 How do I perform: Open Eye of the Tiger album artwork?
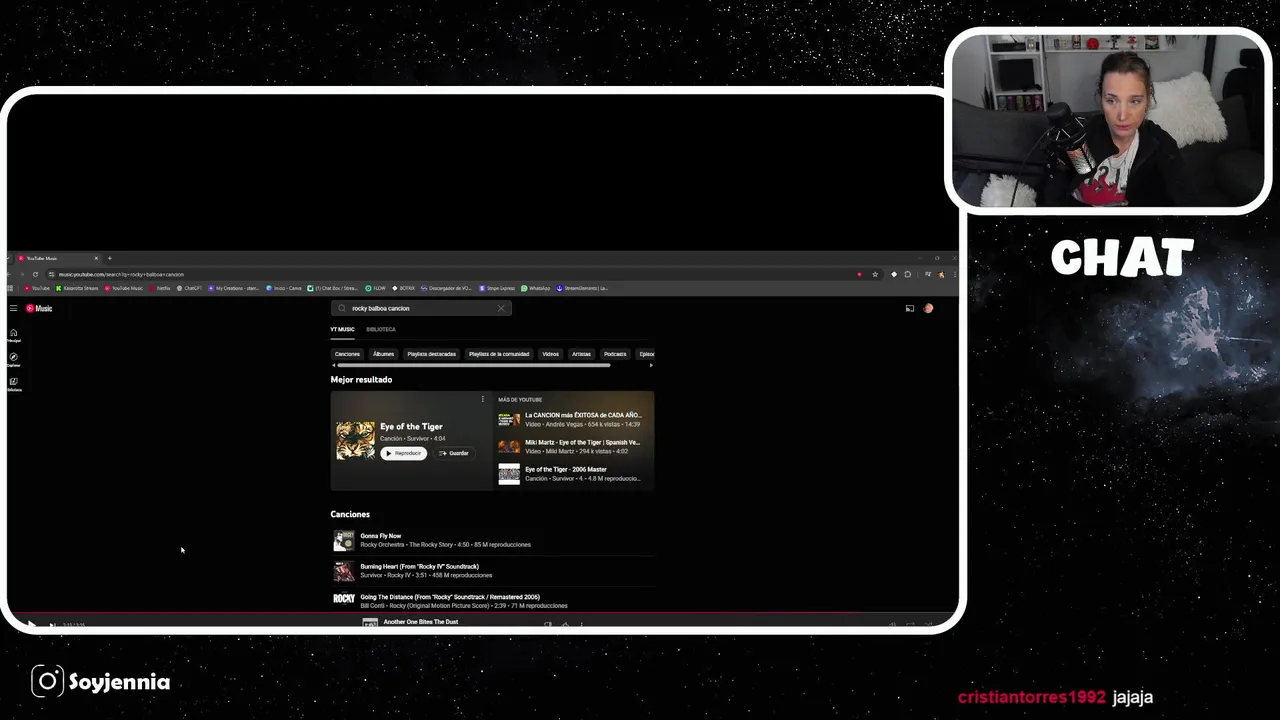(x=355, y=440)
